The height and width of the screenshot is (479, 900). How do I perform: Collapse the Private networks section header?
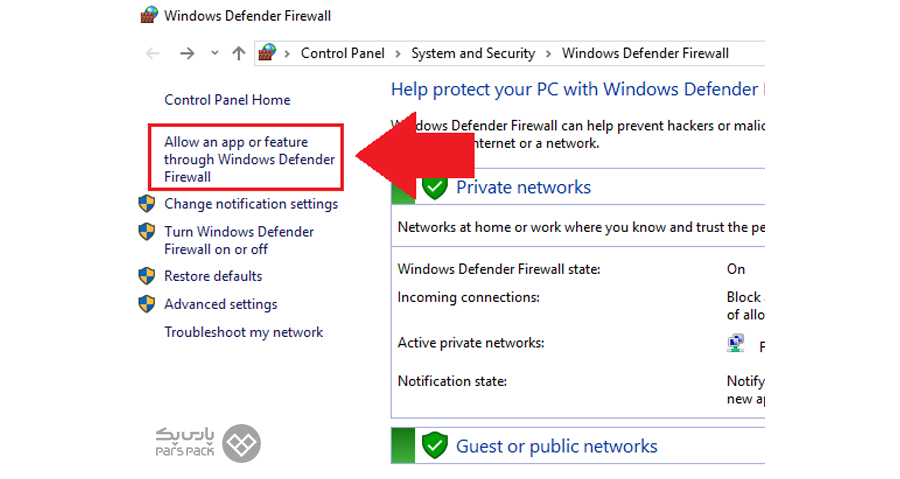point(578,187)
